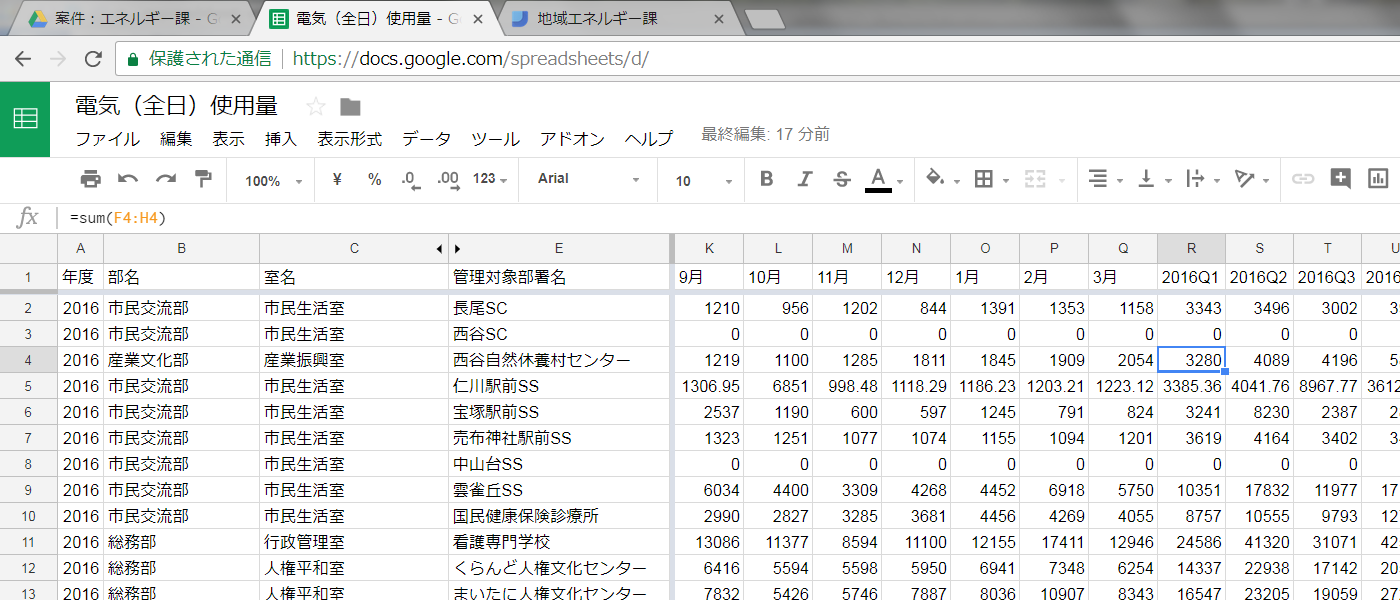This screenshot has width=1400, height=600.
Task: Click the spreadsheet title 電気(全日)使用量
Action: [x=177, y=106]
